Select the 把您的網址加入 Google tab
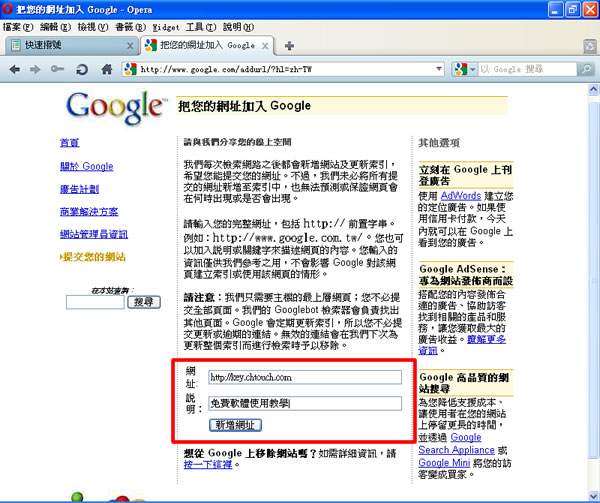Viewport: 600px width, 503px height. pos(207,46)
